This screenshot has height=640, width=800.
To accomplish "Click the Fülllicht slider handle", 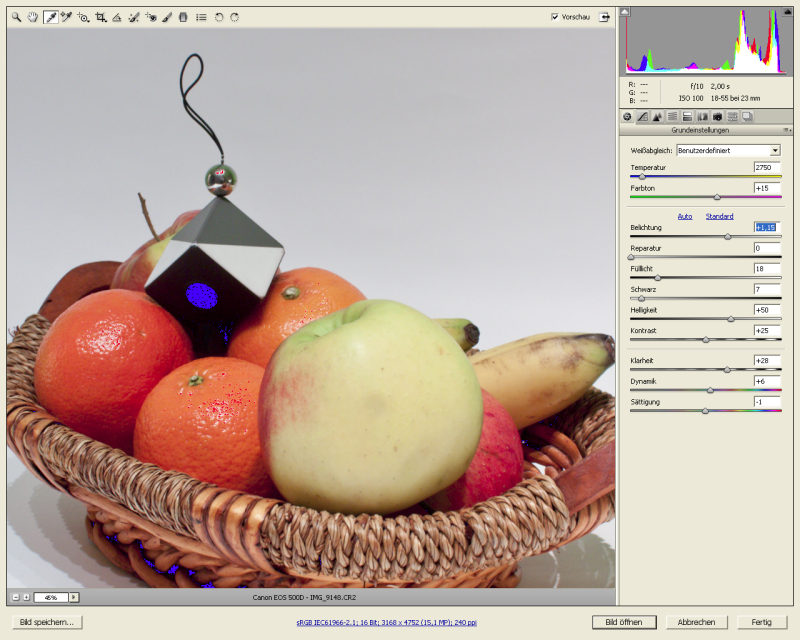I will 658,278.
